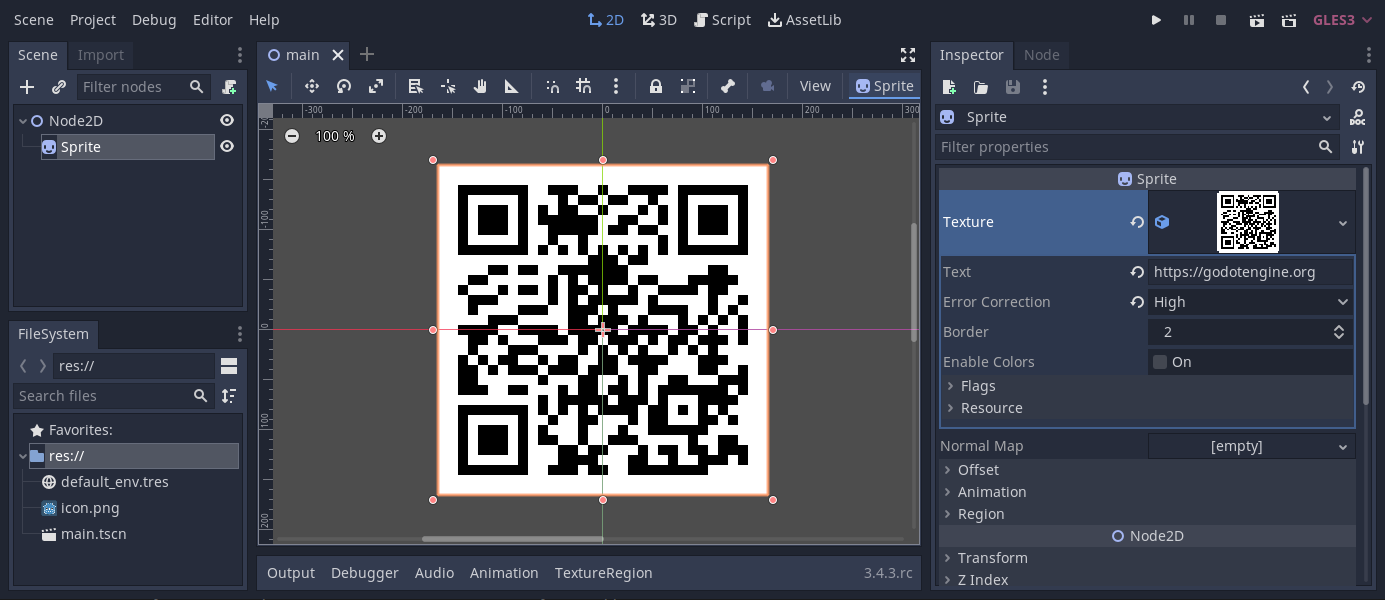Activate the Rotate Mode tool
Image resolution: width=1385 pixels, height=600 pixels.
coord(344,86)
